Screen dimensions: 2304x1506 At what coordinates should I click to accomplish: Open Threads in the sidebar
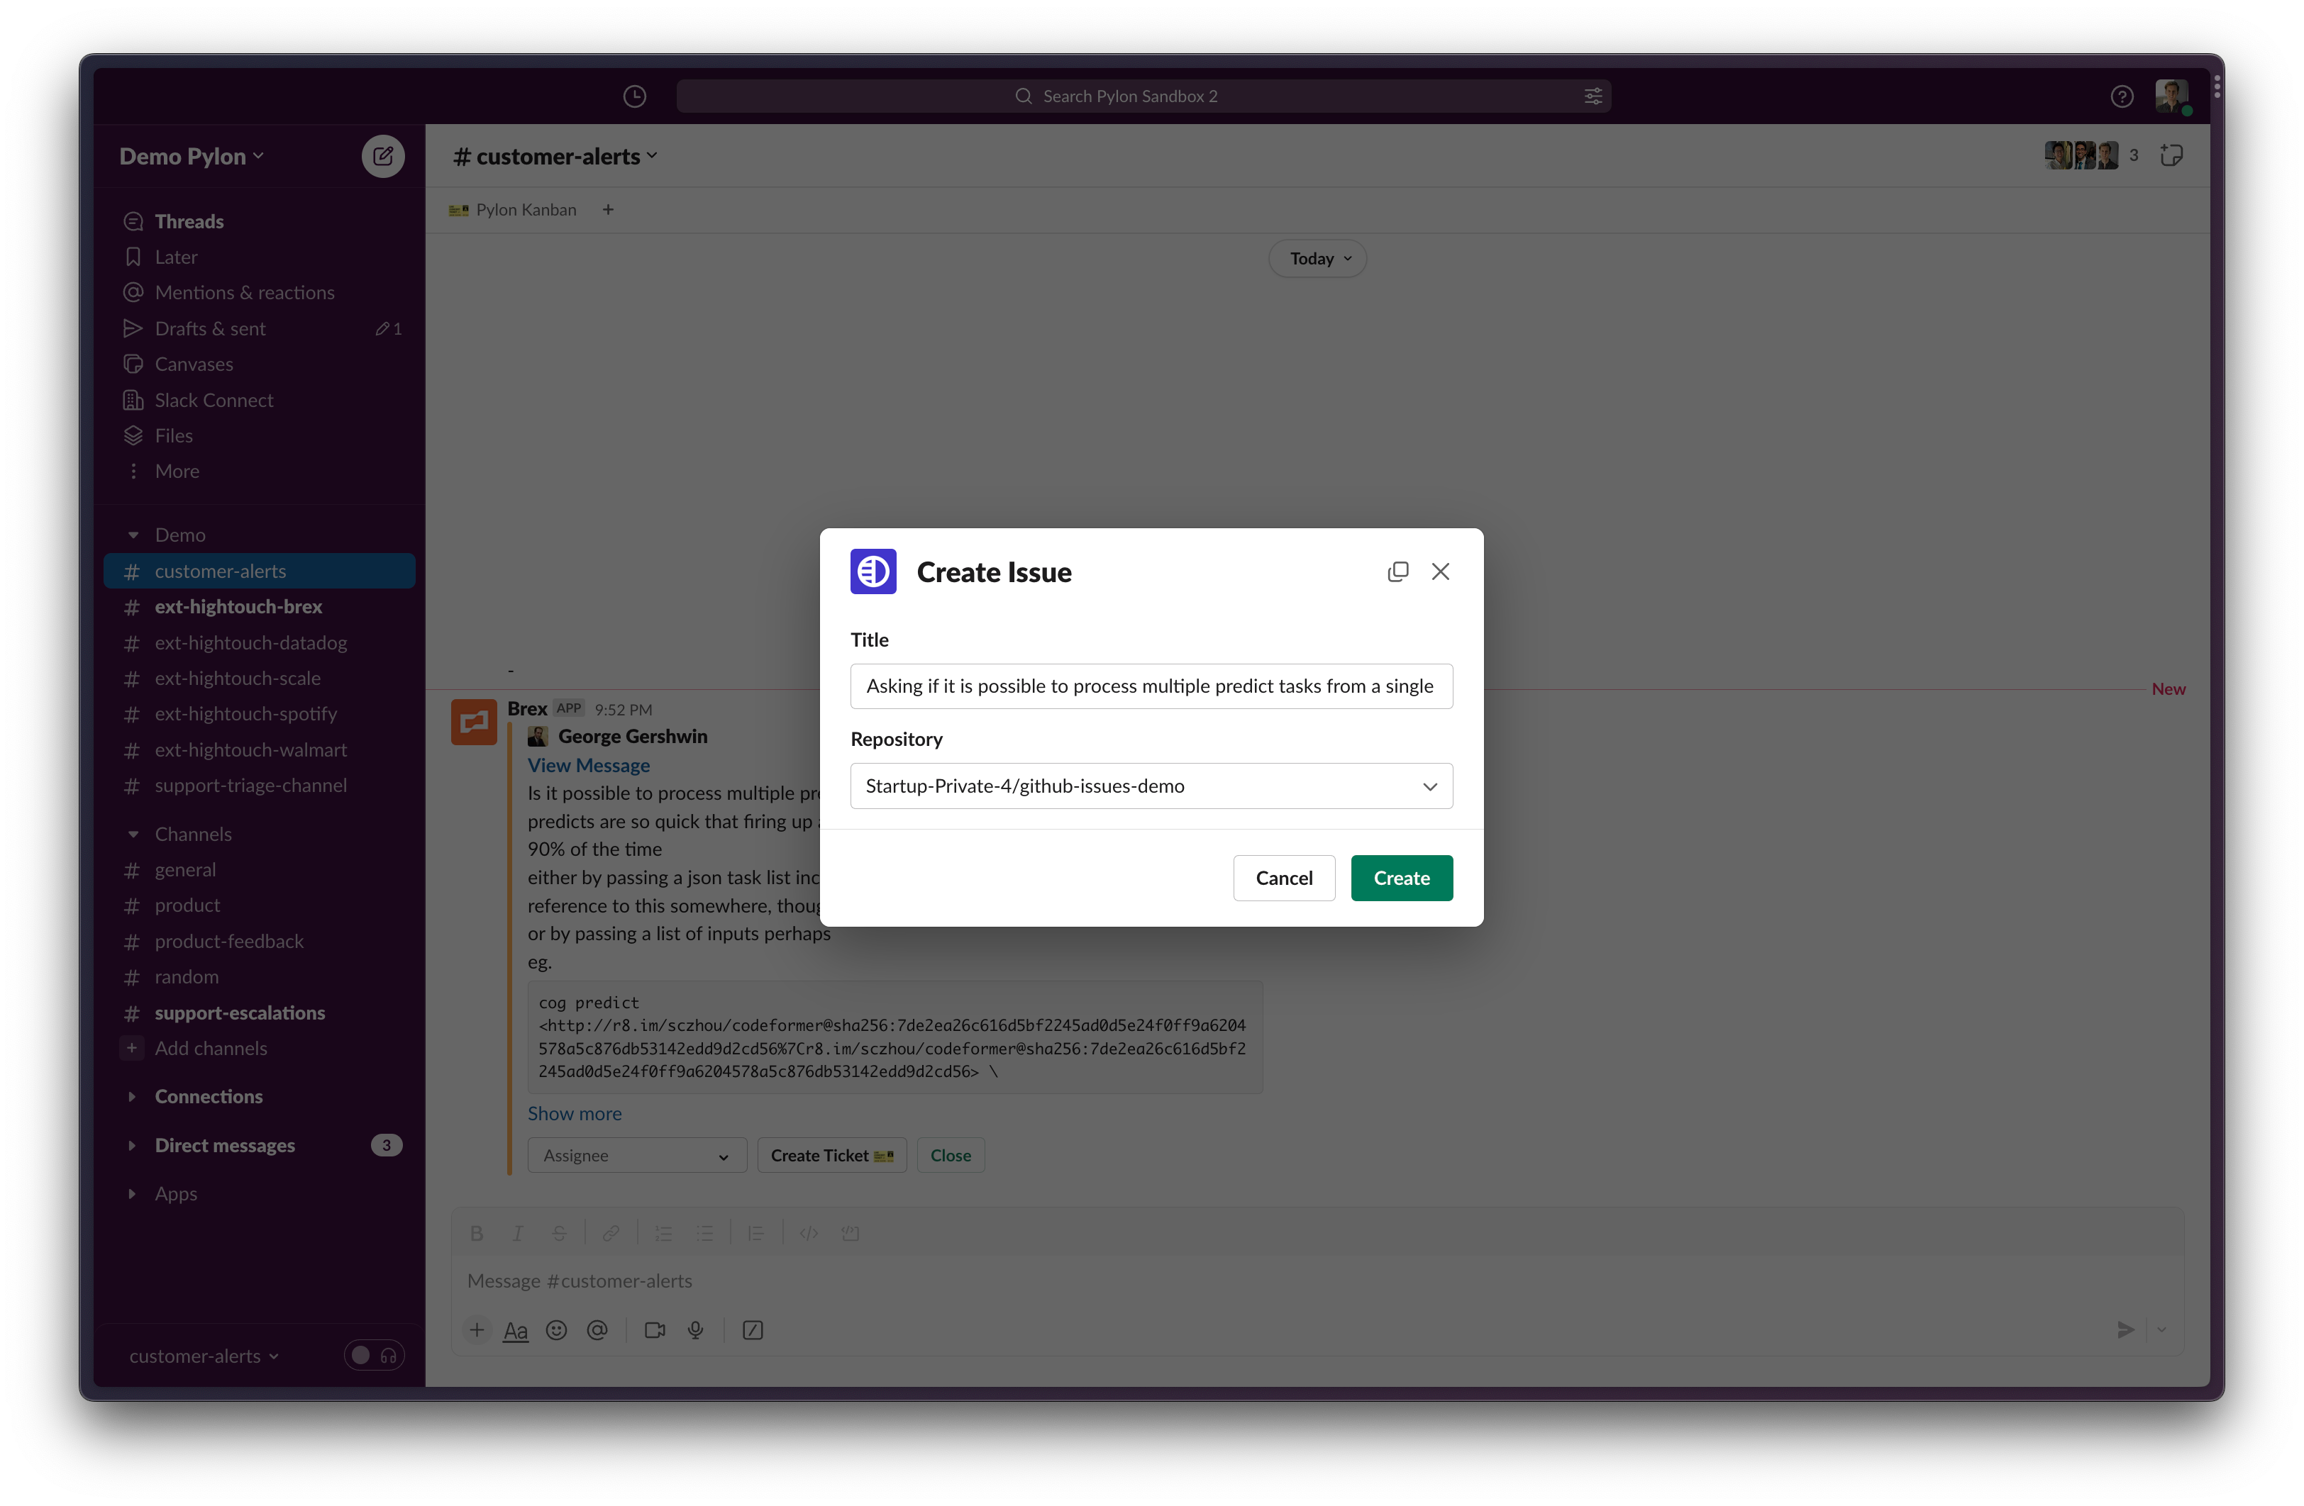pos(189,221)
